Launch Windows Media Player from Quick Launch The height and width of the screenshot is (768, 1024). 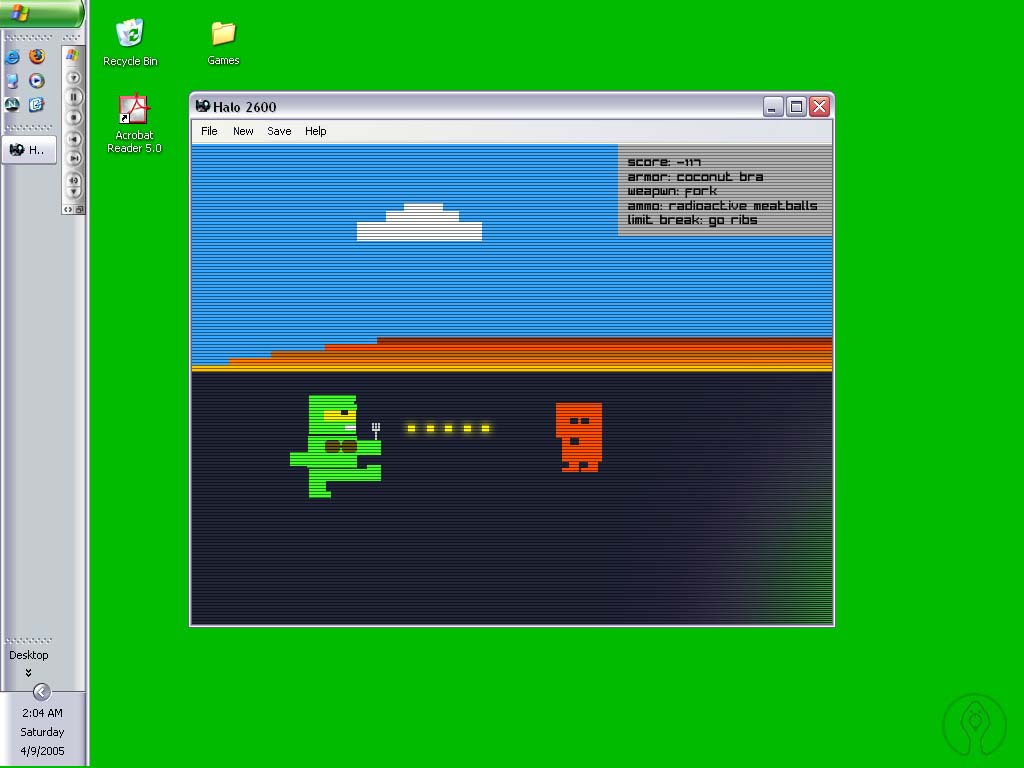(x=37, y=81)
